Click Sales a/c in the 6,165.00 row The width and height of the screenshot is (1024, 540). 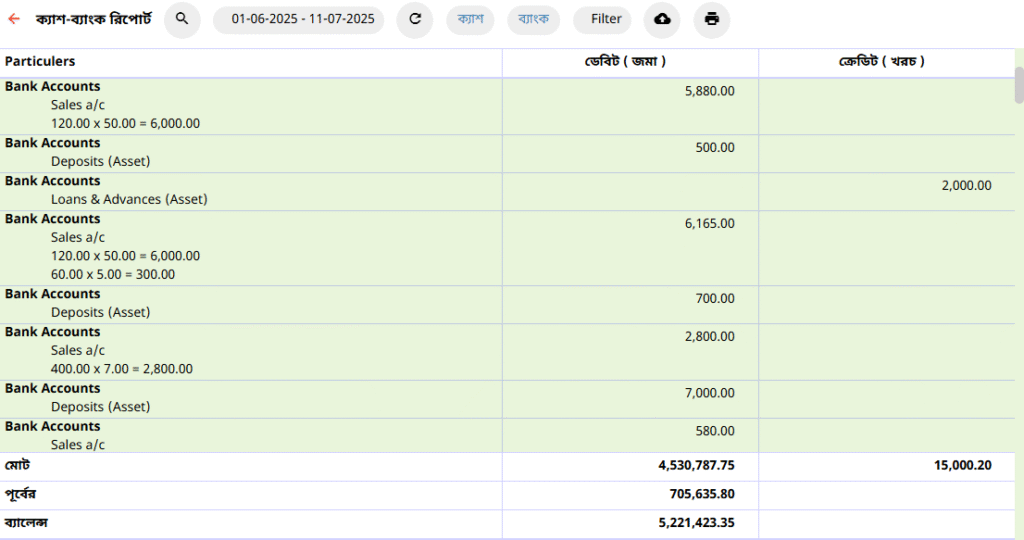[x=78, y=237]
